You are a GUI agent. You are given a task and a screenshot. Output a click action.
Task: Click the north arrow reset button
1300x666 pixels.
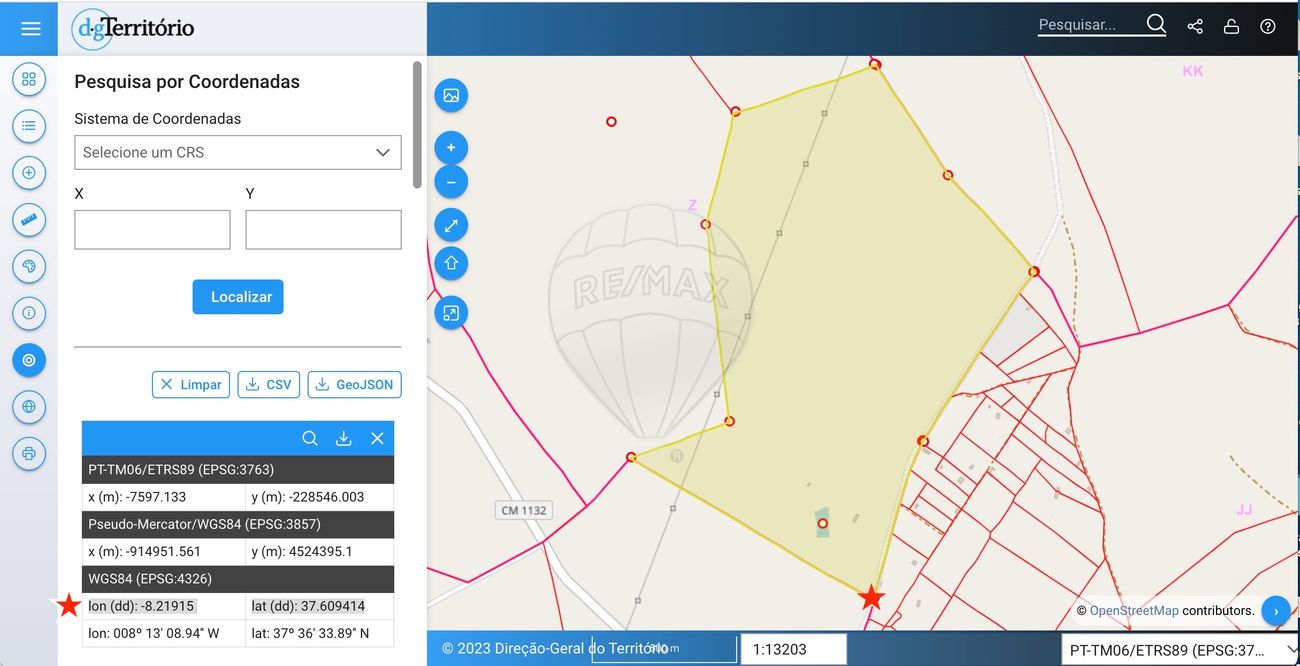[451, 264]
